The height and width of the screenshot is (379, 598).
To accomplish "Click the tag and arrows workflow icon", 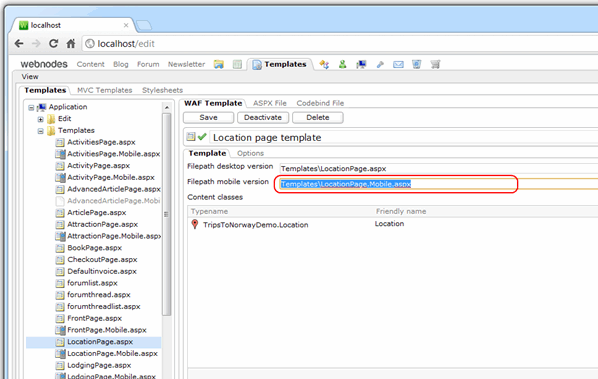I will 324,64.
